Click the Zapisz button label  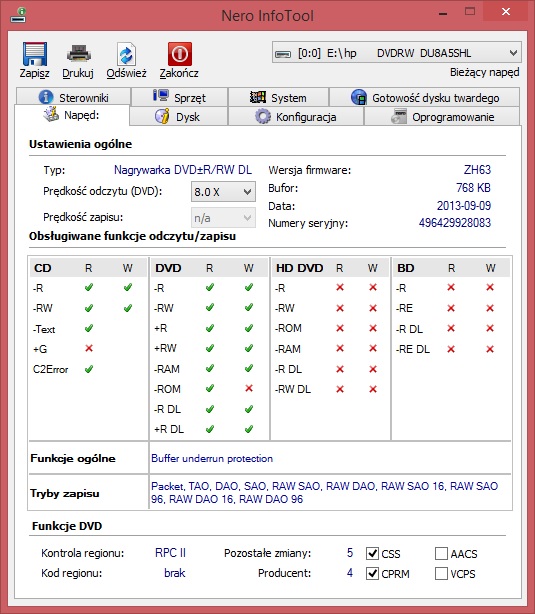pyautogui.click(x=34, y=74)
